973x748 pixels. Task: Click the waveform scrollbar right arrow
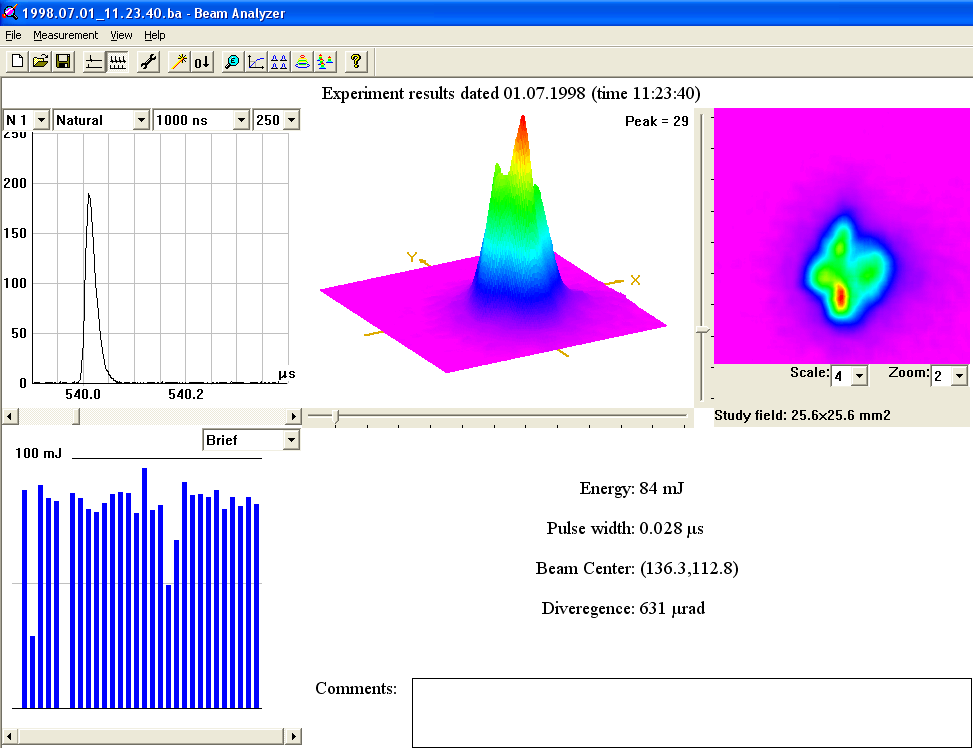tap(294, 416)
